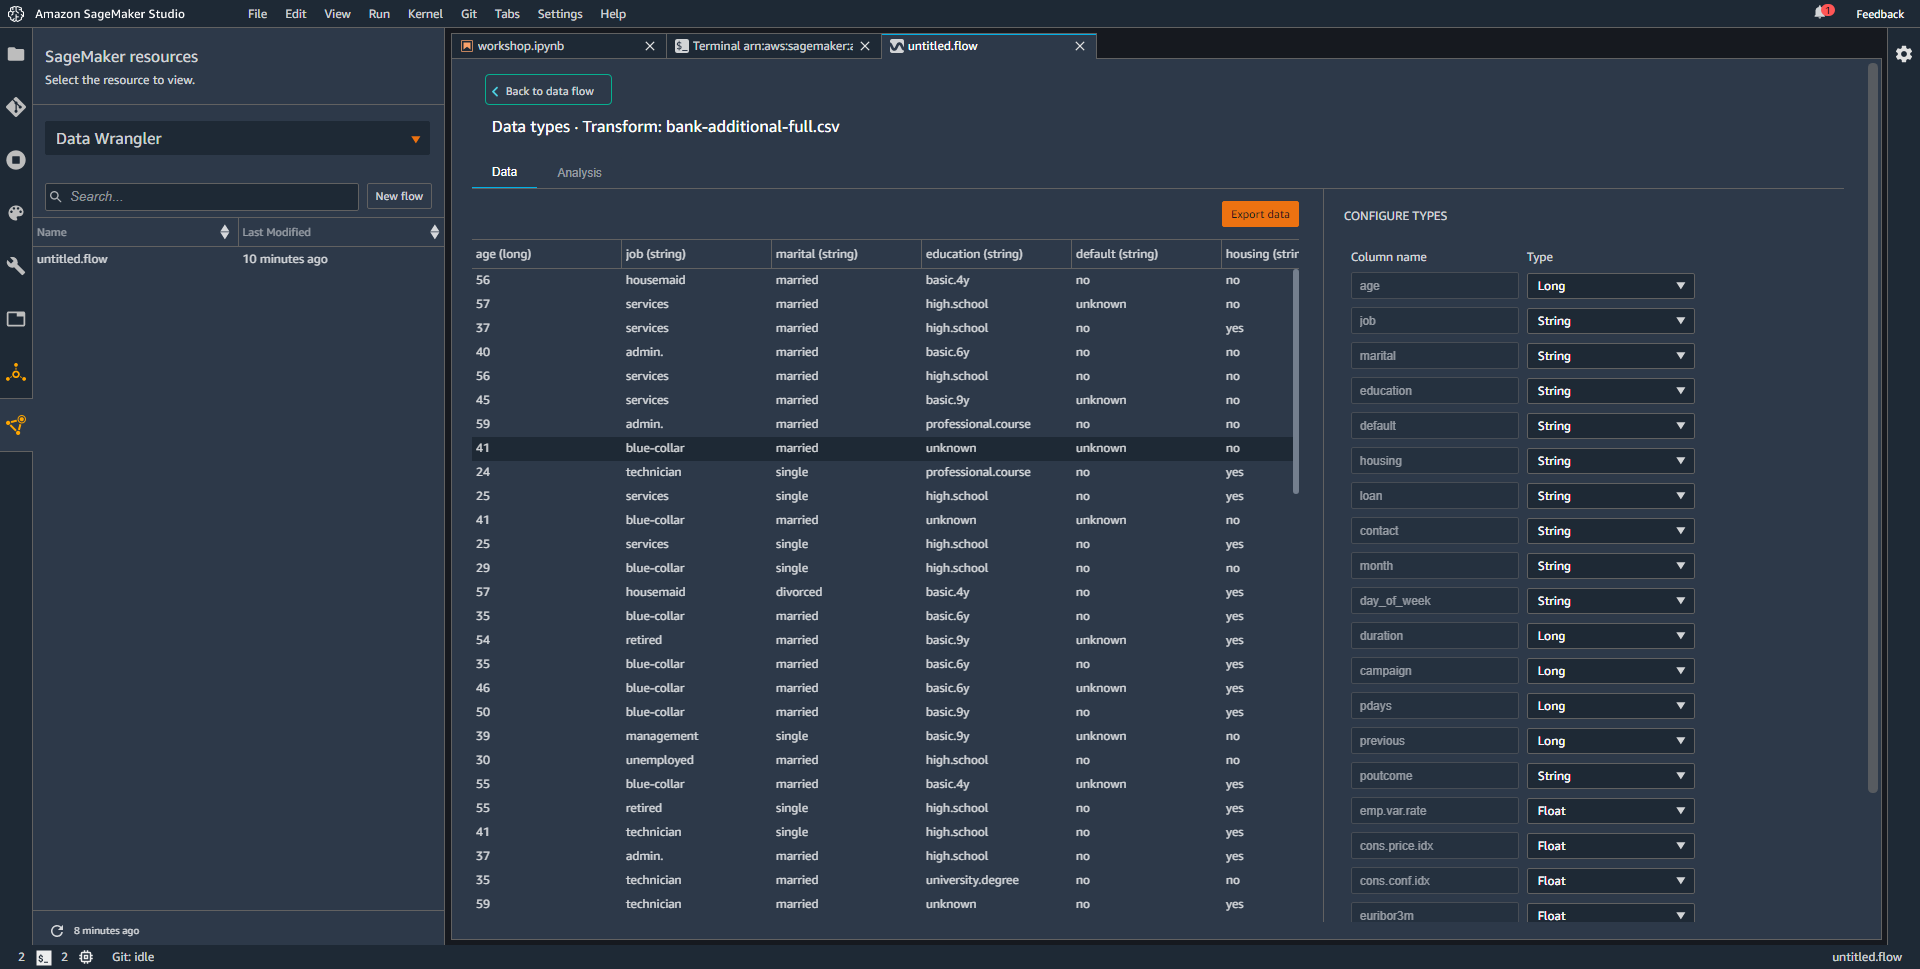Click the housing column name field
Image resolution: width=1920 pixels, height=969 pixels.
click(x=1434, y=461)
